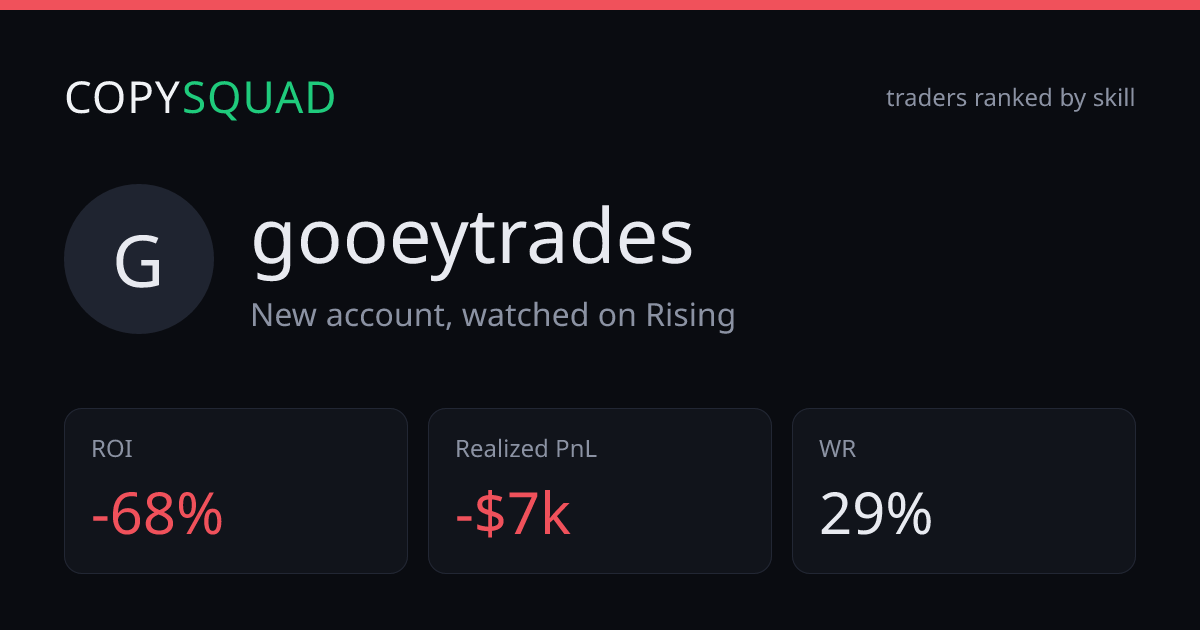Click the 29% win rate value
Screen dimensions: 1200x630
(x=876, y=516)
